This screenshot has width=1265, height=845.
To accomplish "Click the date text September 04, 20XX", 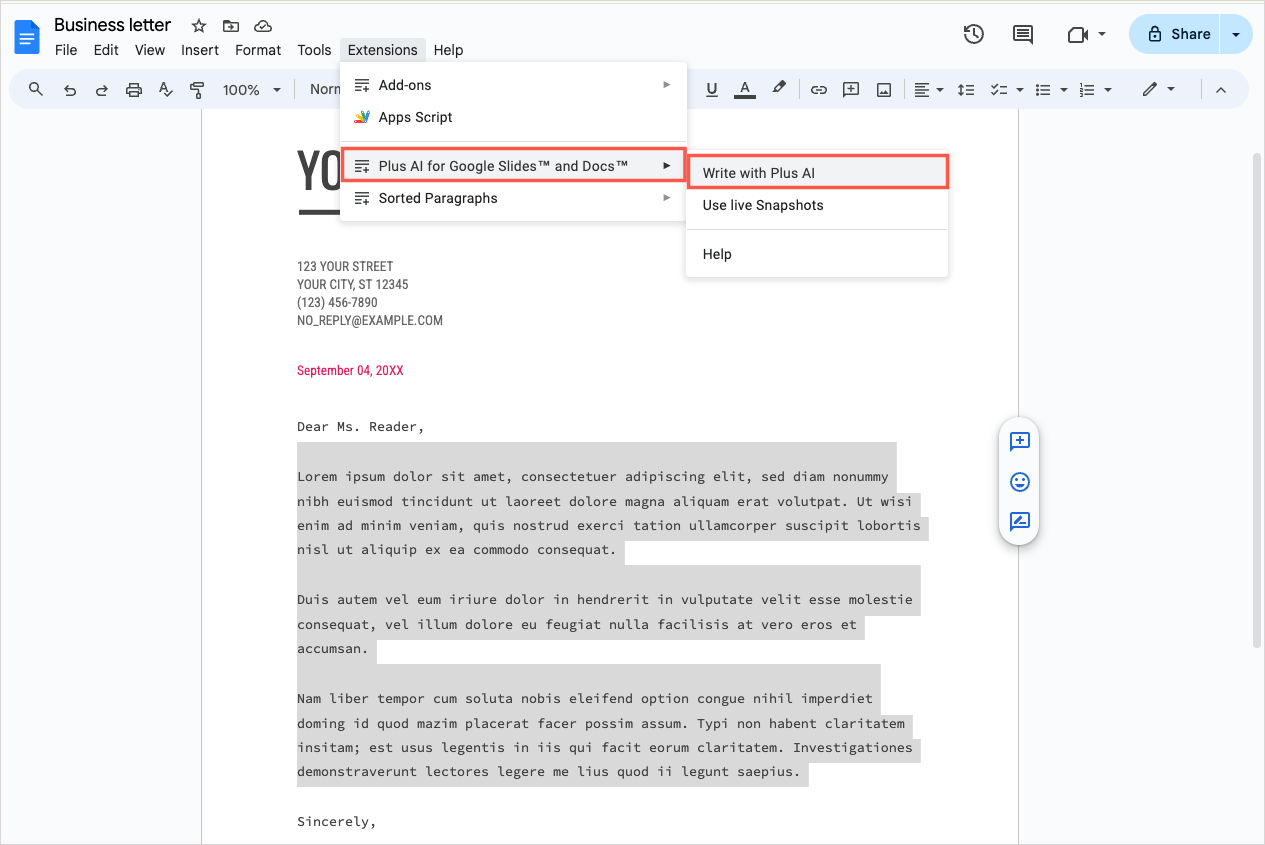I will tap(350, 371).
